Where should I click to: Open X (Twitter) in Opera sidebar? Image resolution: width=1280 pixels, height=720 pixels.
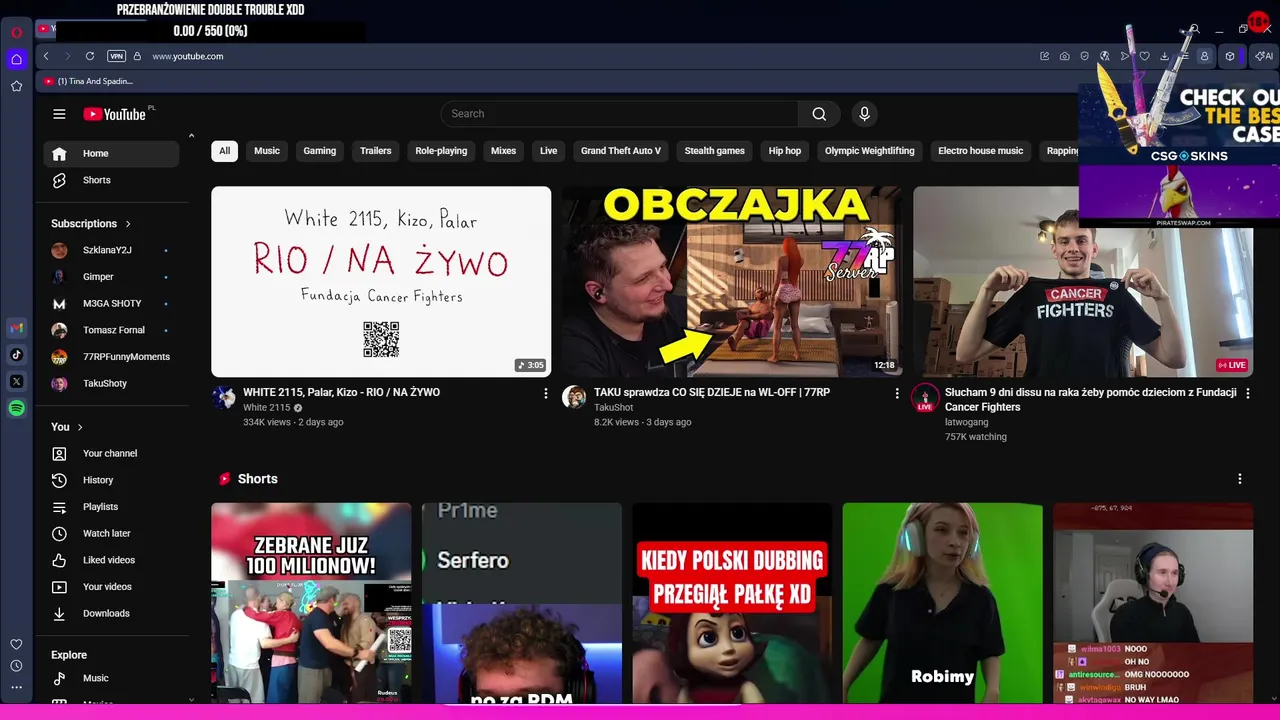tap(16, 381)
